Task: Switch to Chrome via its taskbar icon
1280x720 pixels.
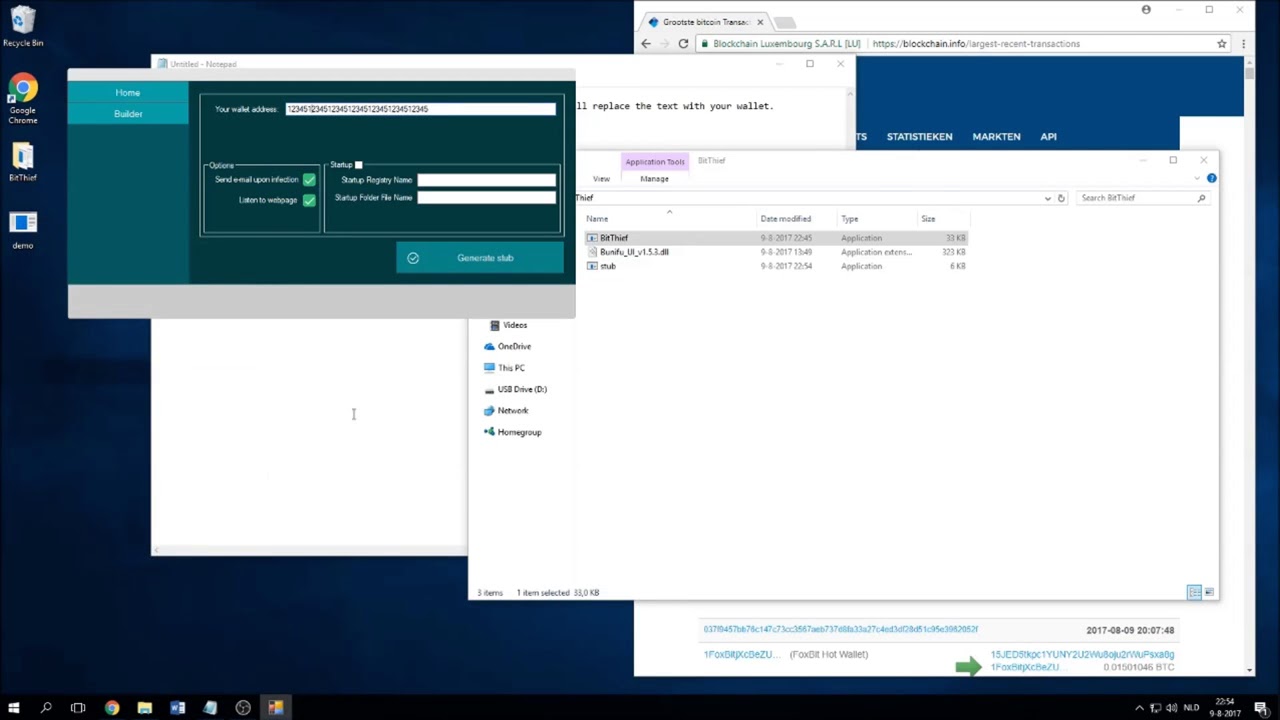Action: 111,708
